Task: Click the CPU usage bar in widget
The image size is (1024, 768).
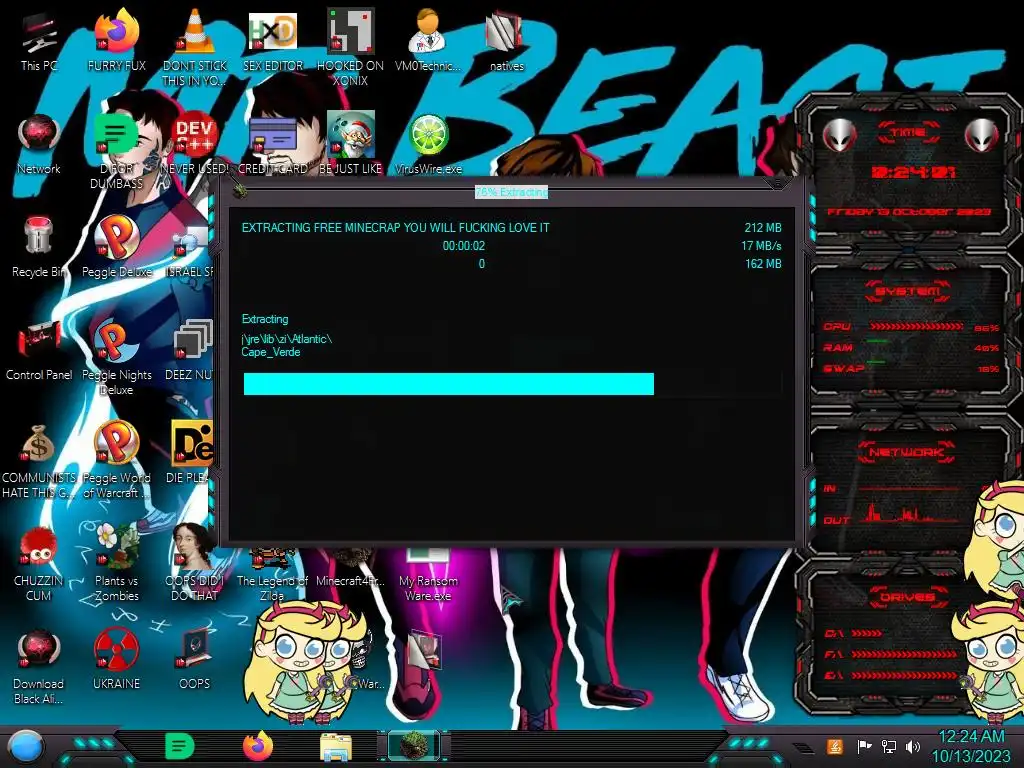Action: (916, 327)
